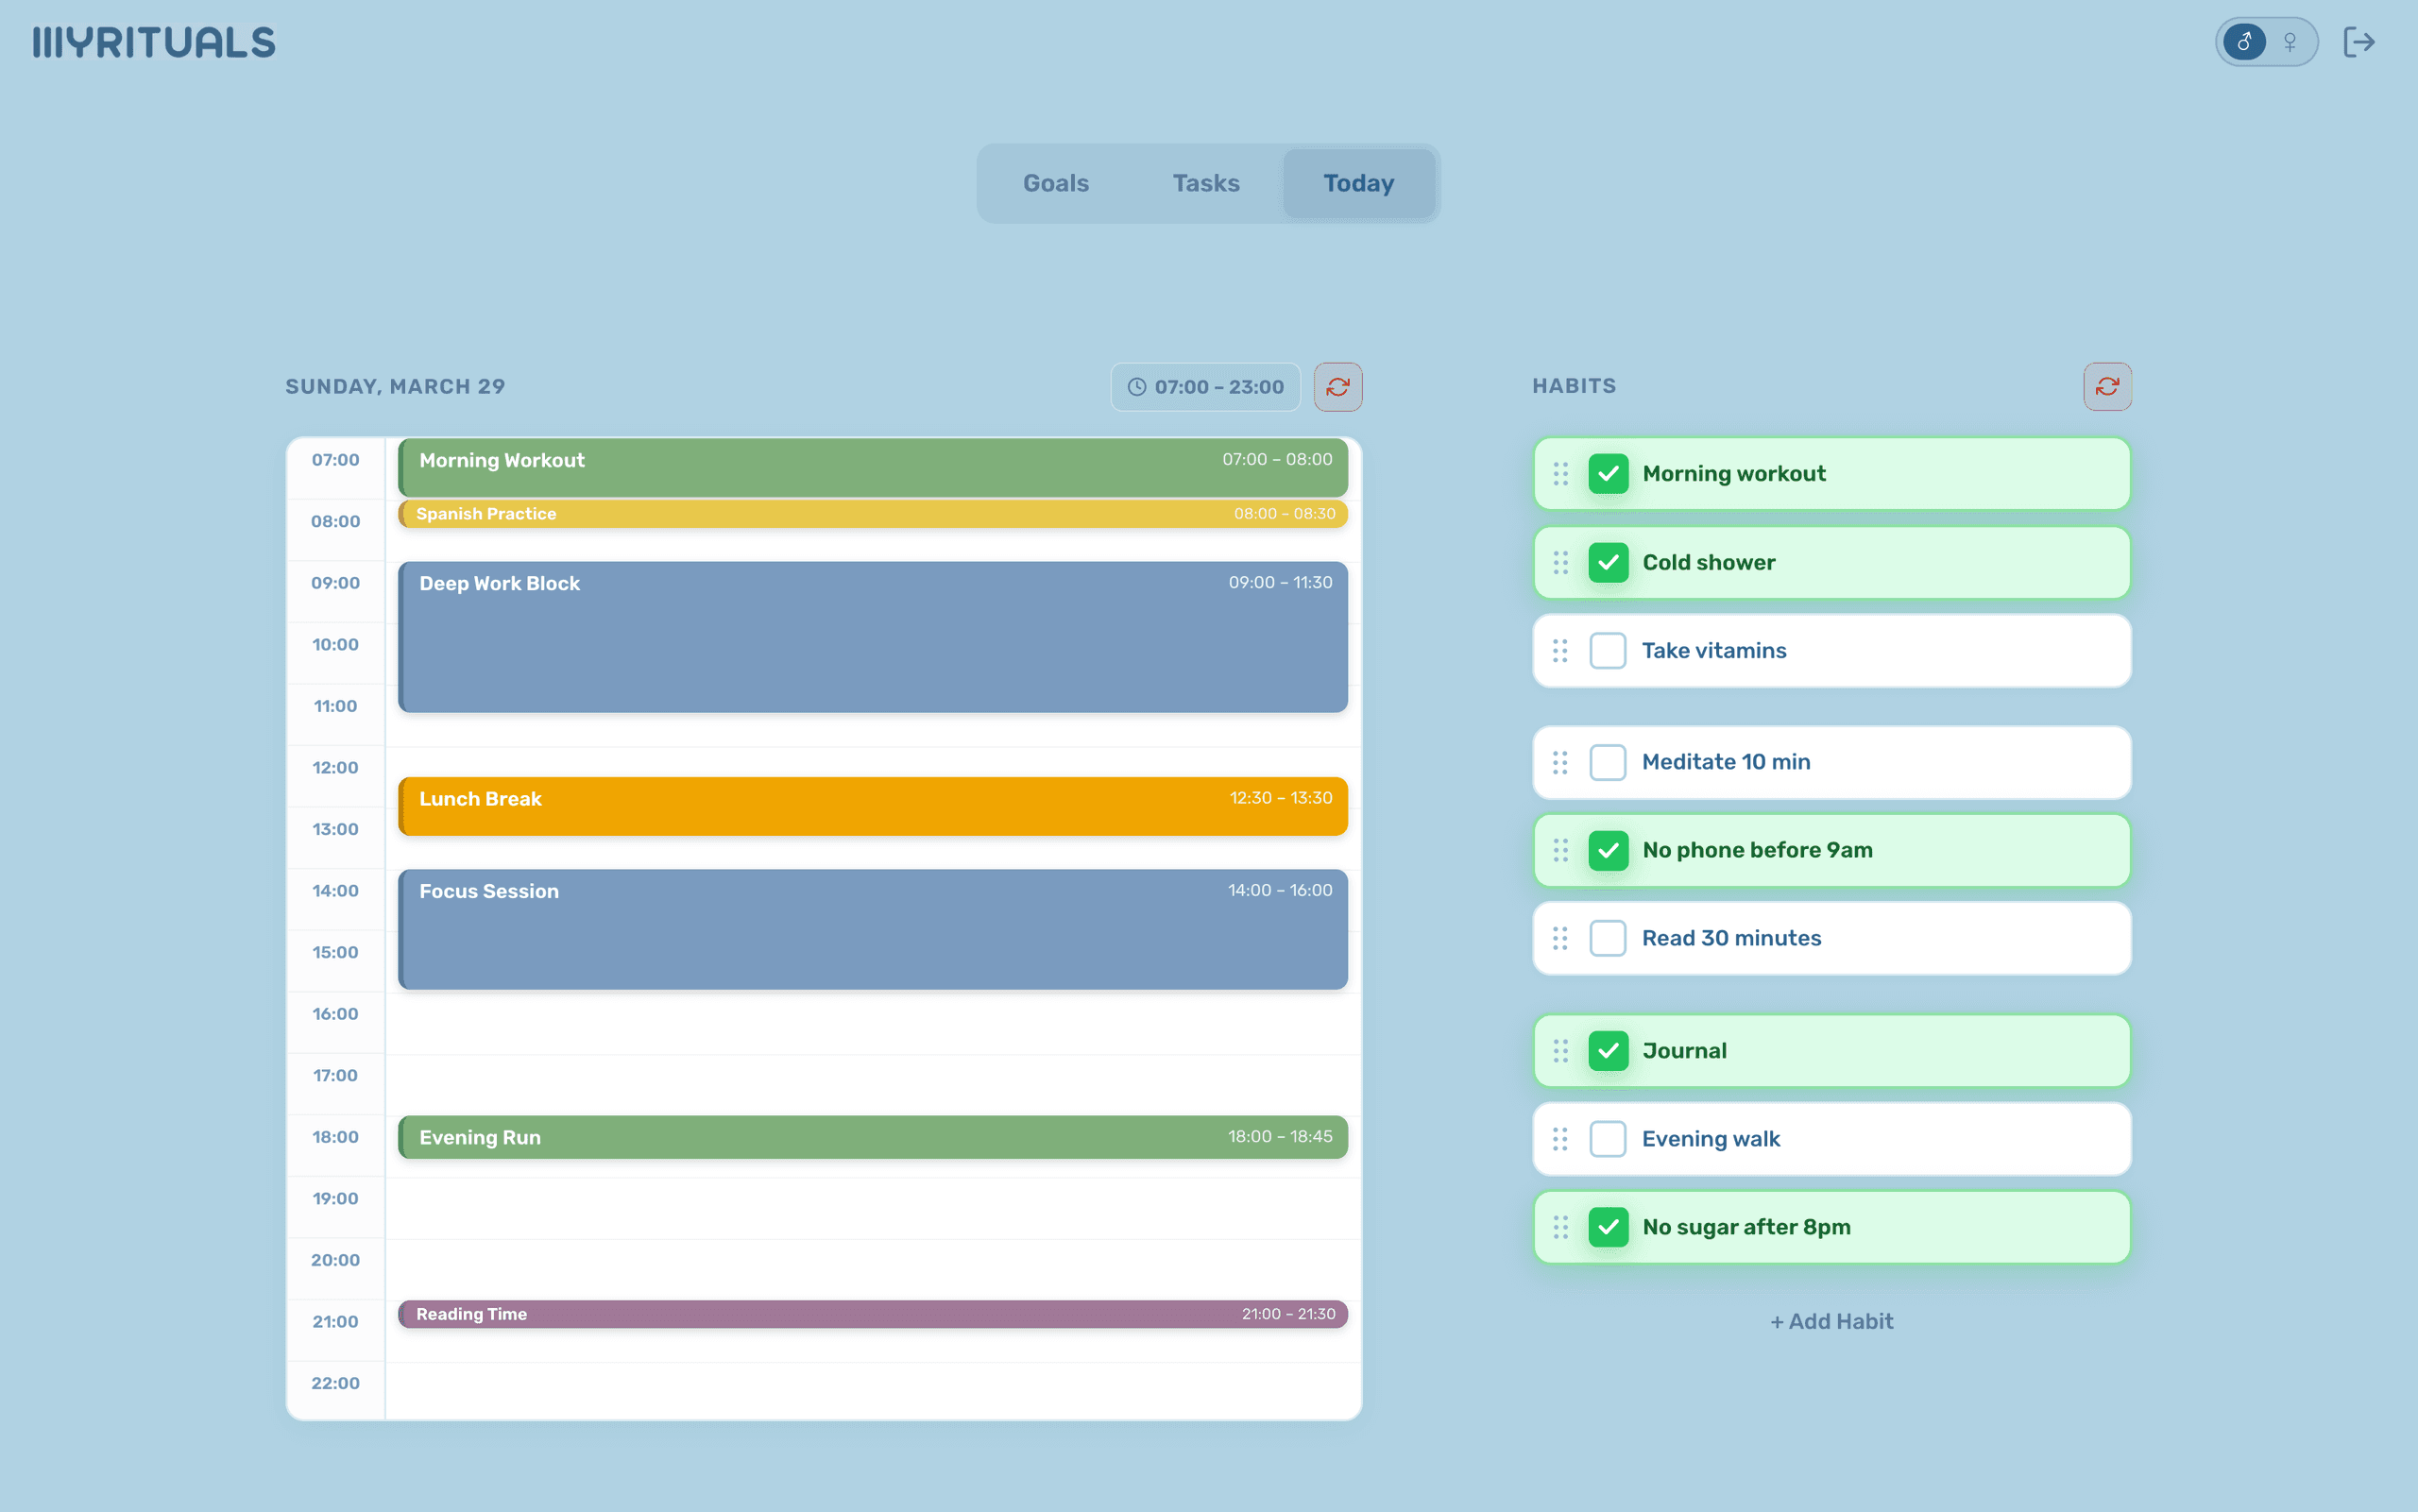Image resolution: width=2418 pixels, height=1512 pixels.
Task: Uncheck the Cold shower habit
Action: pyautogui.click(x=1607, y=562)
